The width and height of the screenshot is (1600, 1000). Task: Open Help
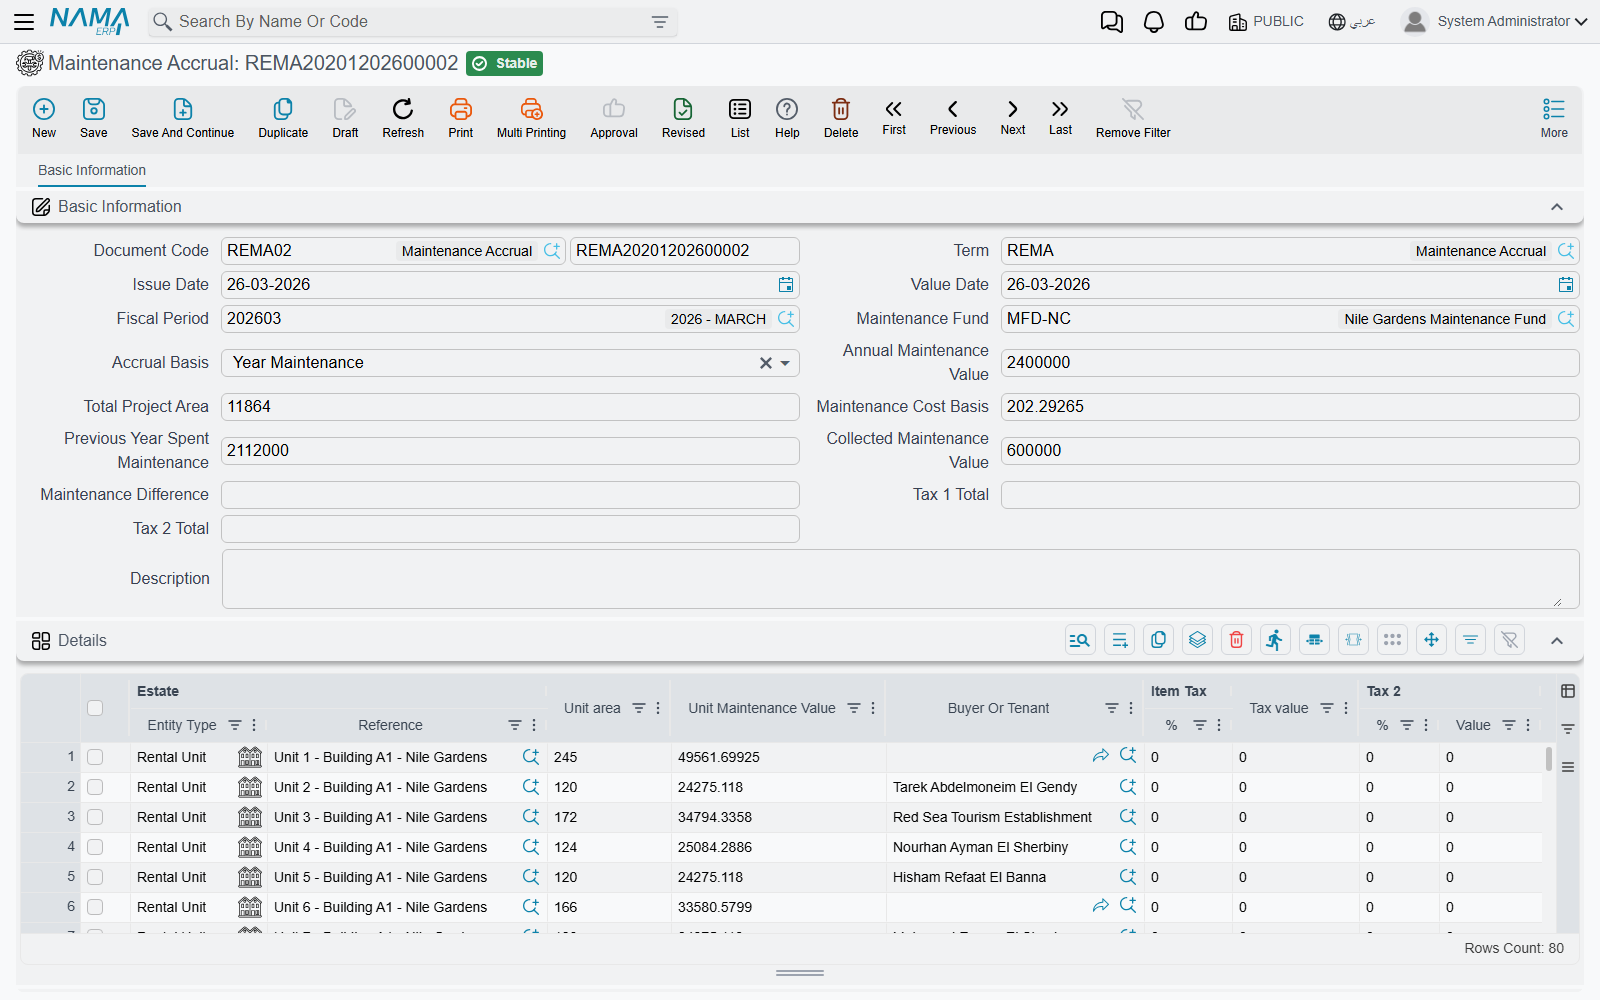(787, 118)
